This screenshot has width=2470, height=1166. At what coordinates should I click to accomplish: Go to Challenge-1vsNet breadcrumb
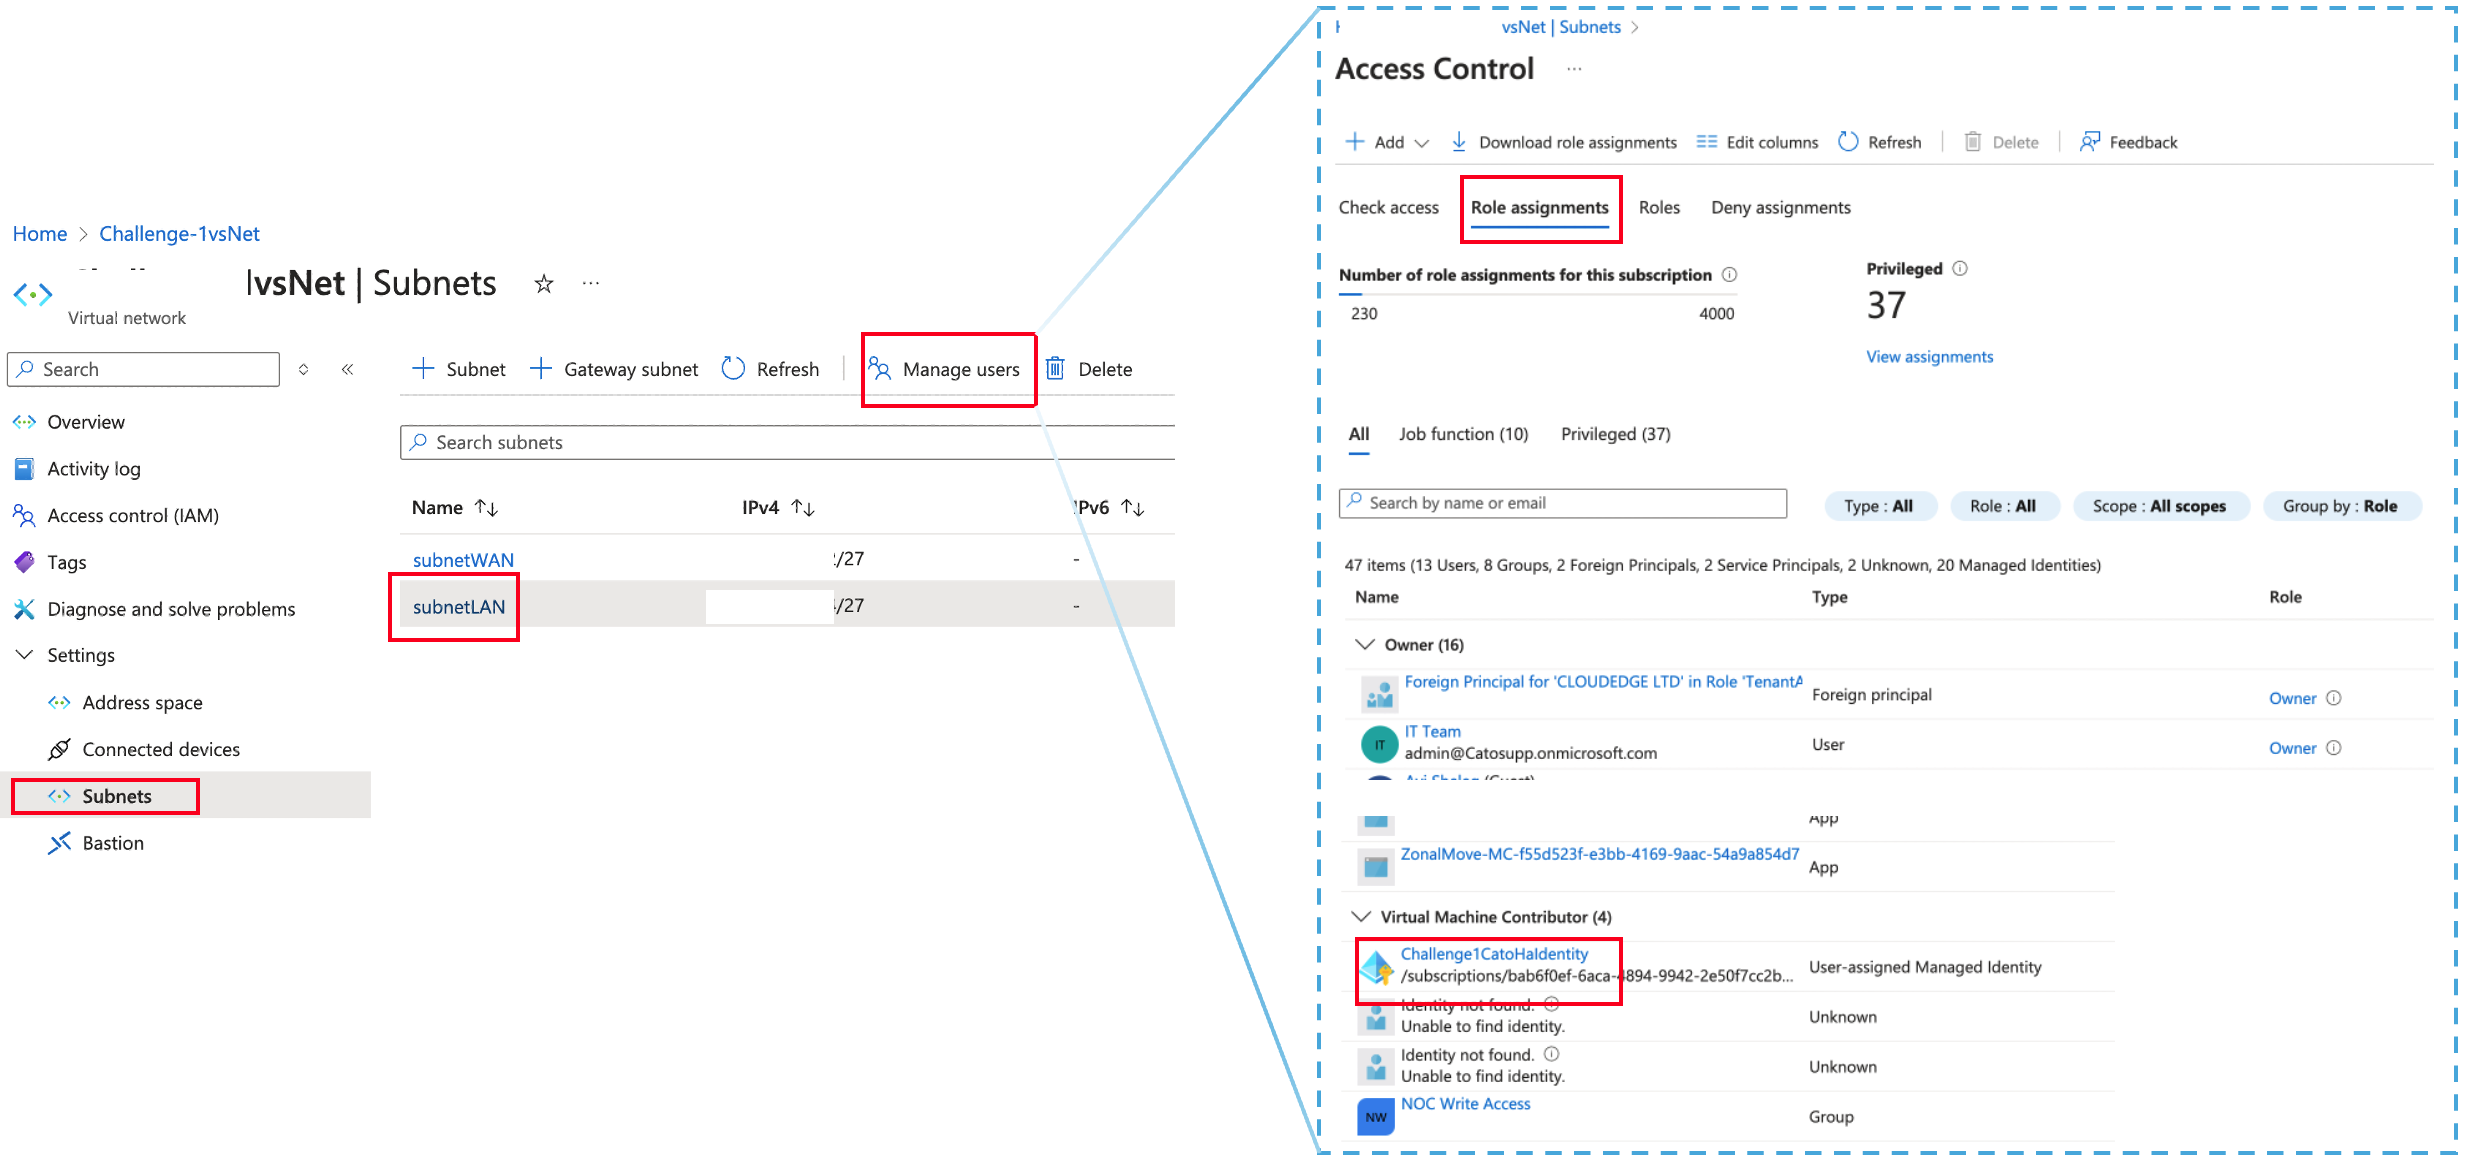[x=179, y=234]
